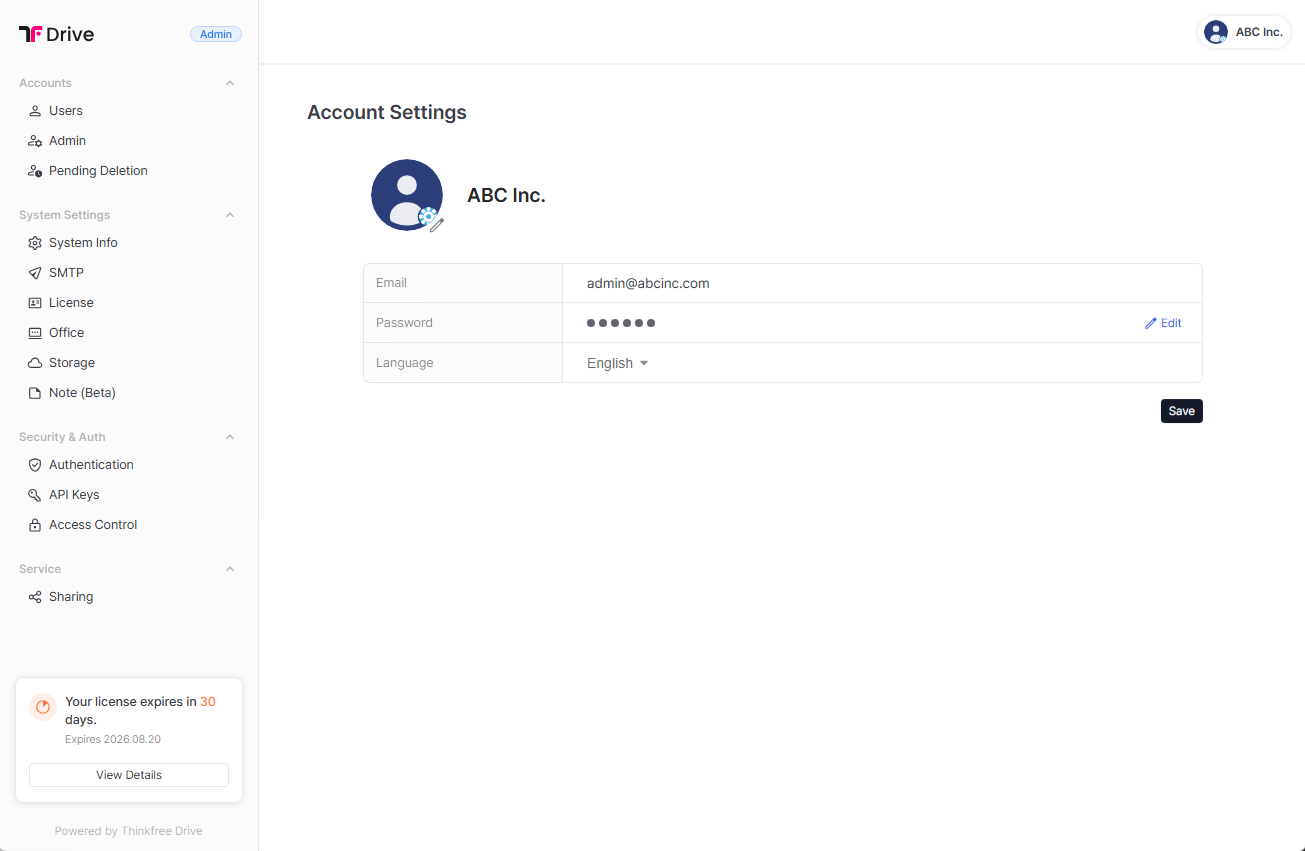Click the Admin badge

(x=216, y=34)
